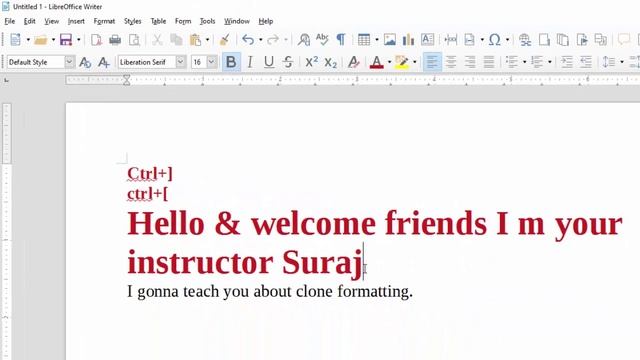
Task: Open the Undo history dropdown arrow
Action: [x=260, y=40]
